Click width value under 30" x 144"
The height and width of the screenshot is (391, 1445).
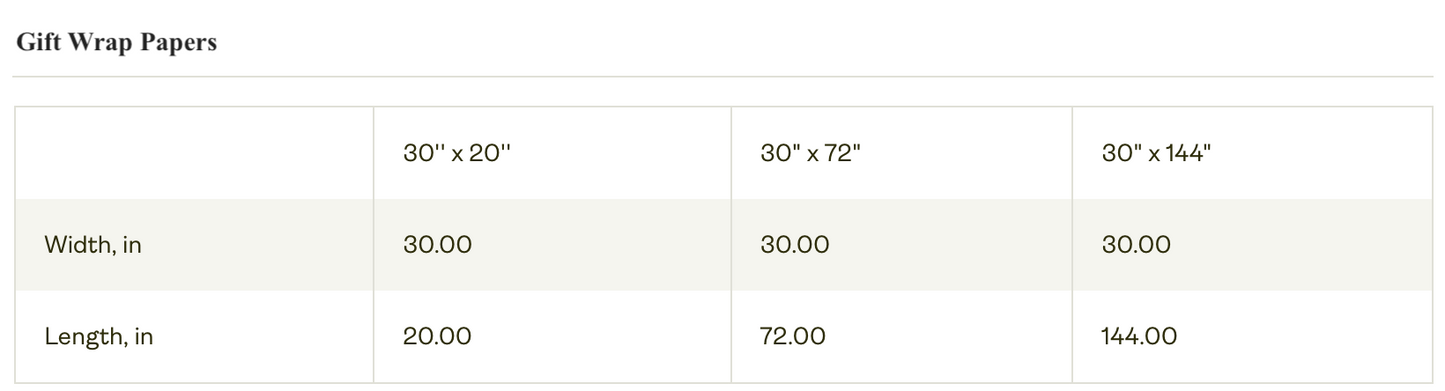tap(1136, 245)
